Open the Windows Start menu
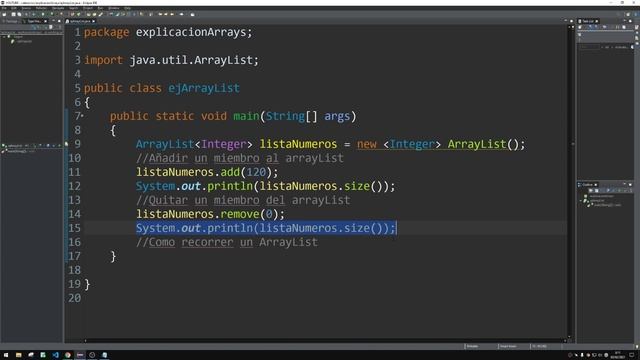Image resolution: width=640 pixels, height=360 pixels. tap(6, 355)
